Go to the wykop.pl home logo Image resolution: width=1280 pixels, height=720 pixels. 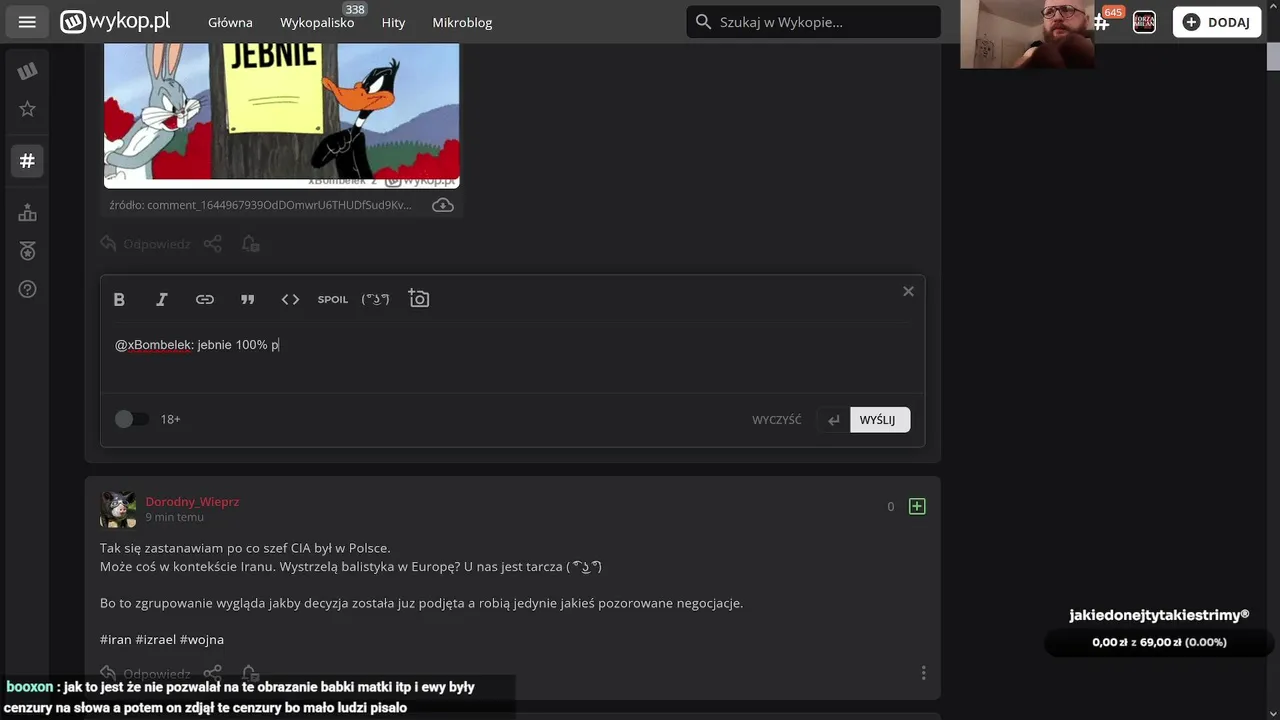pyautogui.click(x=114, y=21)
